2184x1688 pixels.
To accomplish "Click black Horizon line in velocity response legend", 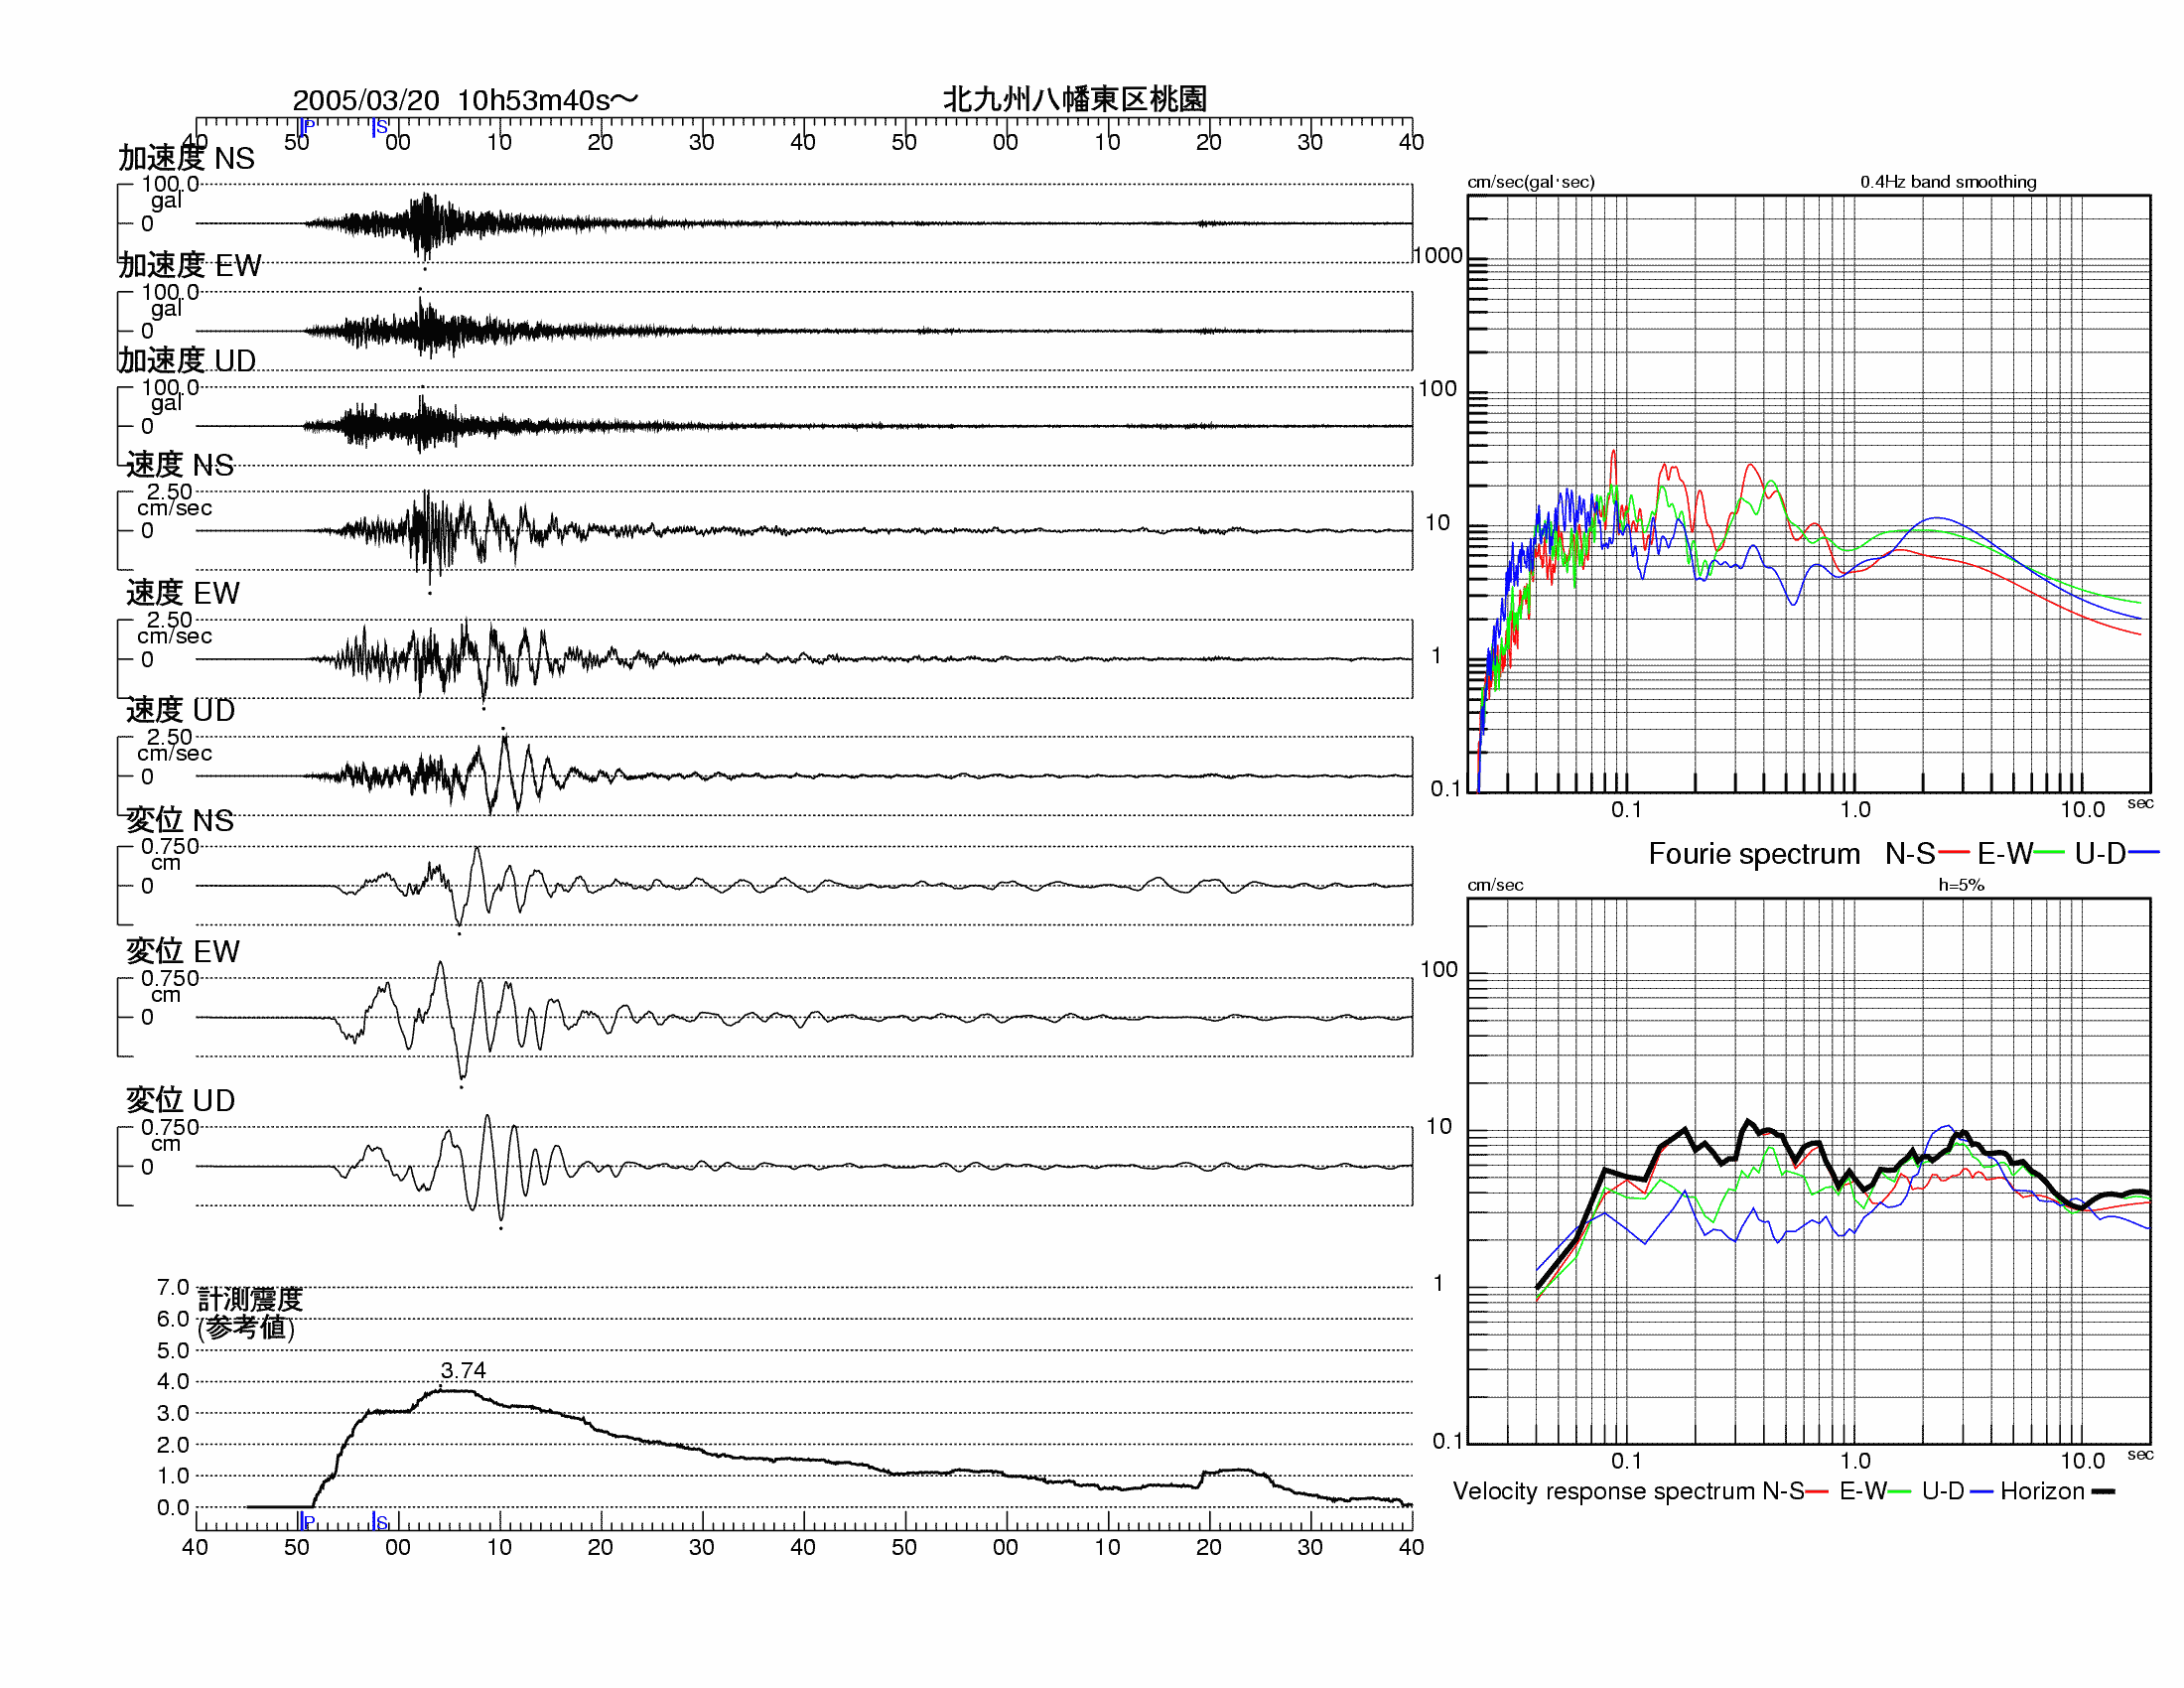I will click(2103, 1491).
